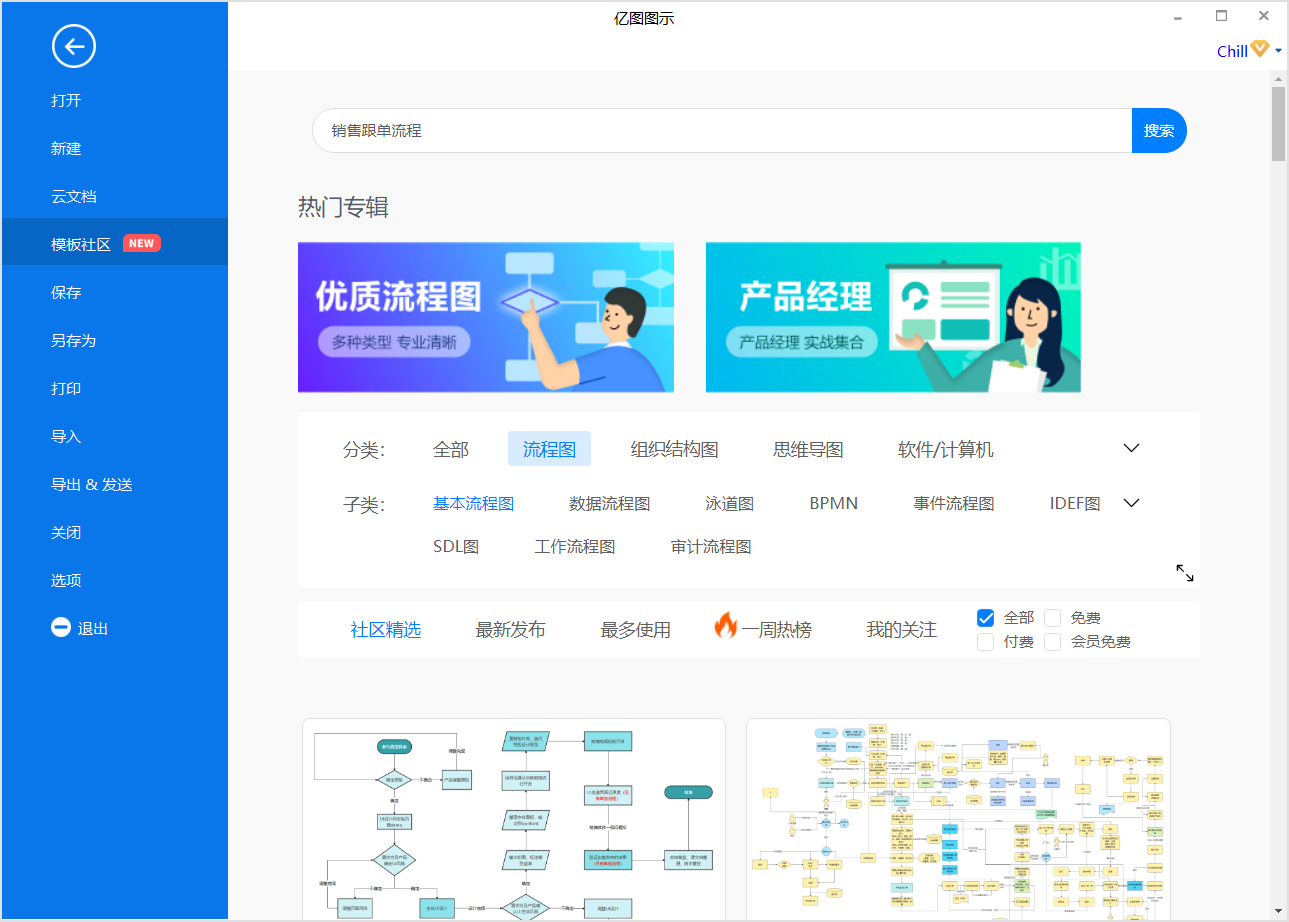Choose the 数据流程图 subcategory
This screenshot has height=922, width=1289.
(x=609, y=503)
